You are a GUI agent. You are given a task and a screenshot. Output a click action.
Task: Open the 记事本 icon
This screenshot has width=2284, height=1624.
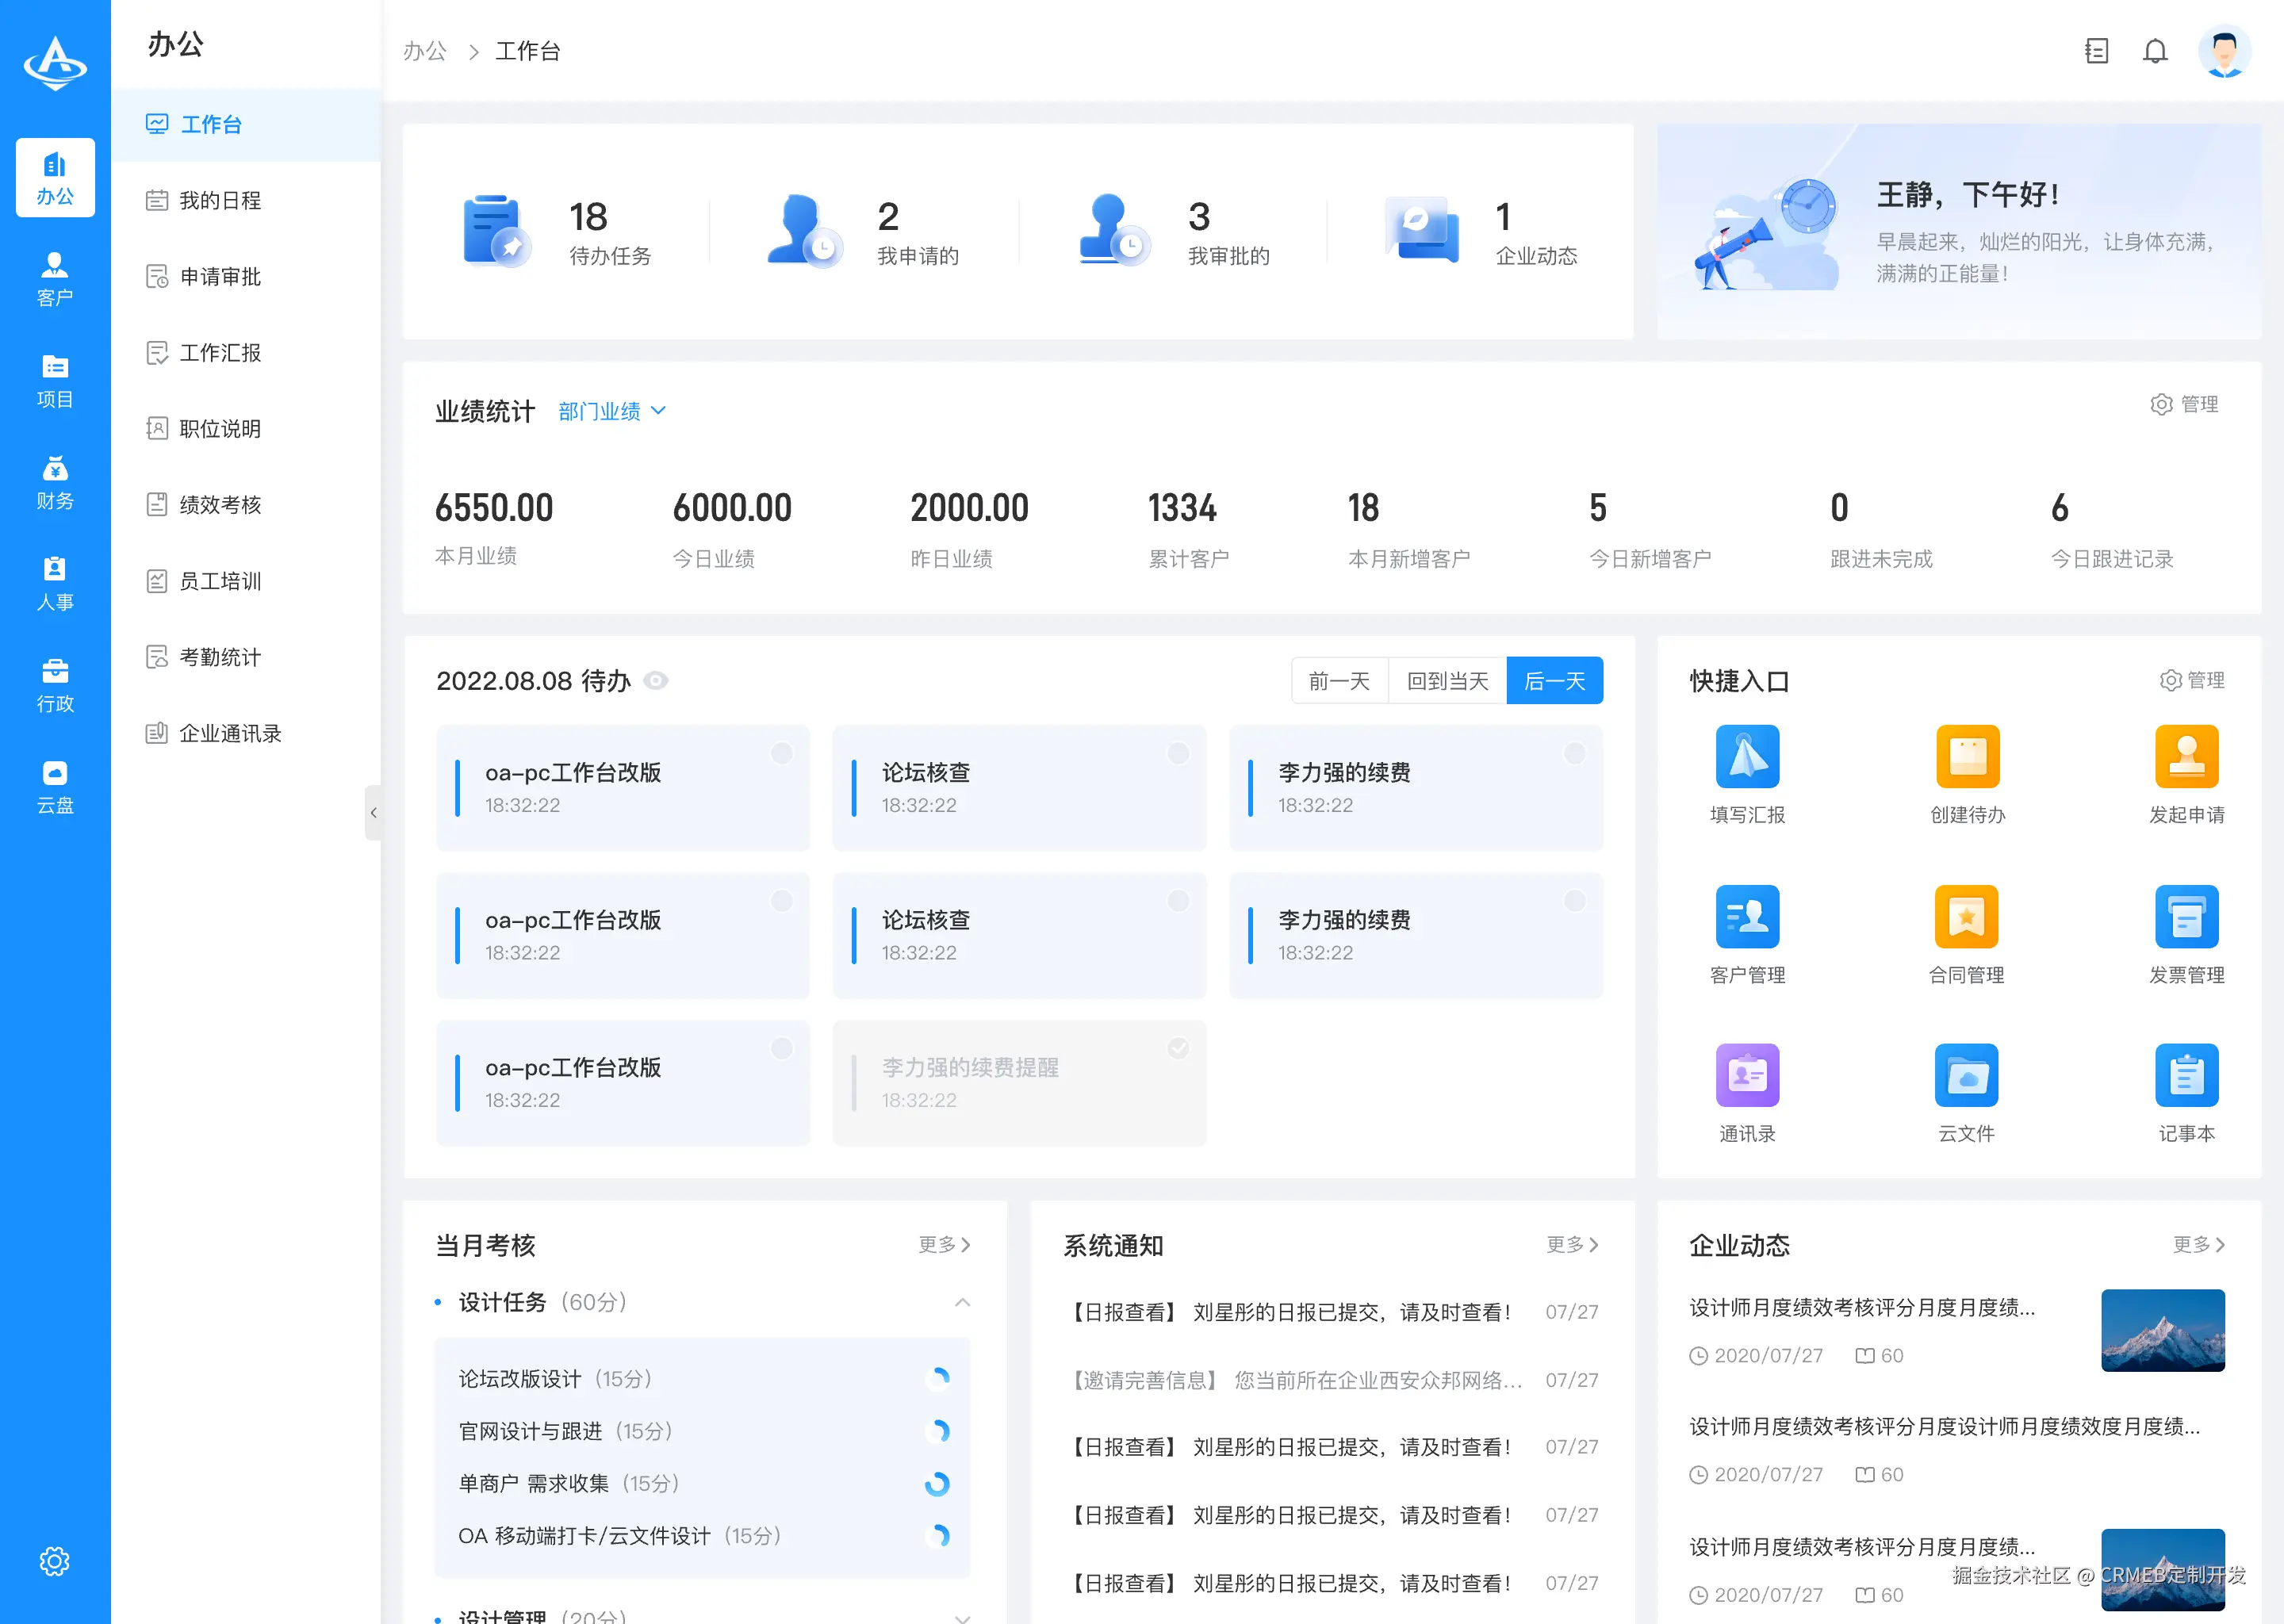2187,1074
